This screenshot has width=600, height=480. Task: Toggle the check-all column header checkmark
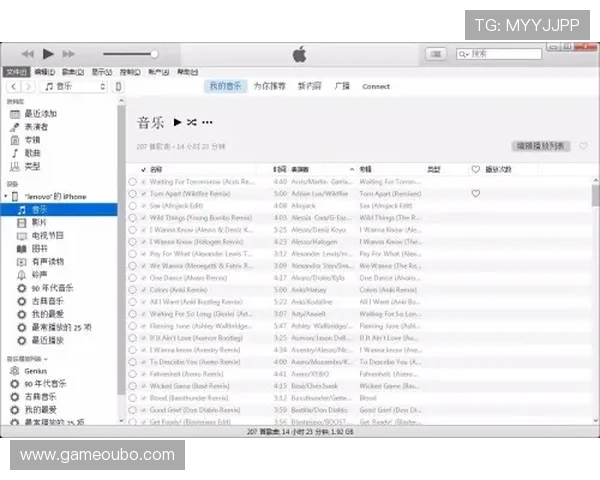pos(143,170)
